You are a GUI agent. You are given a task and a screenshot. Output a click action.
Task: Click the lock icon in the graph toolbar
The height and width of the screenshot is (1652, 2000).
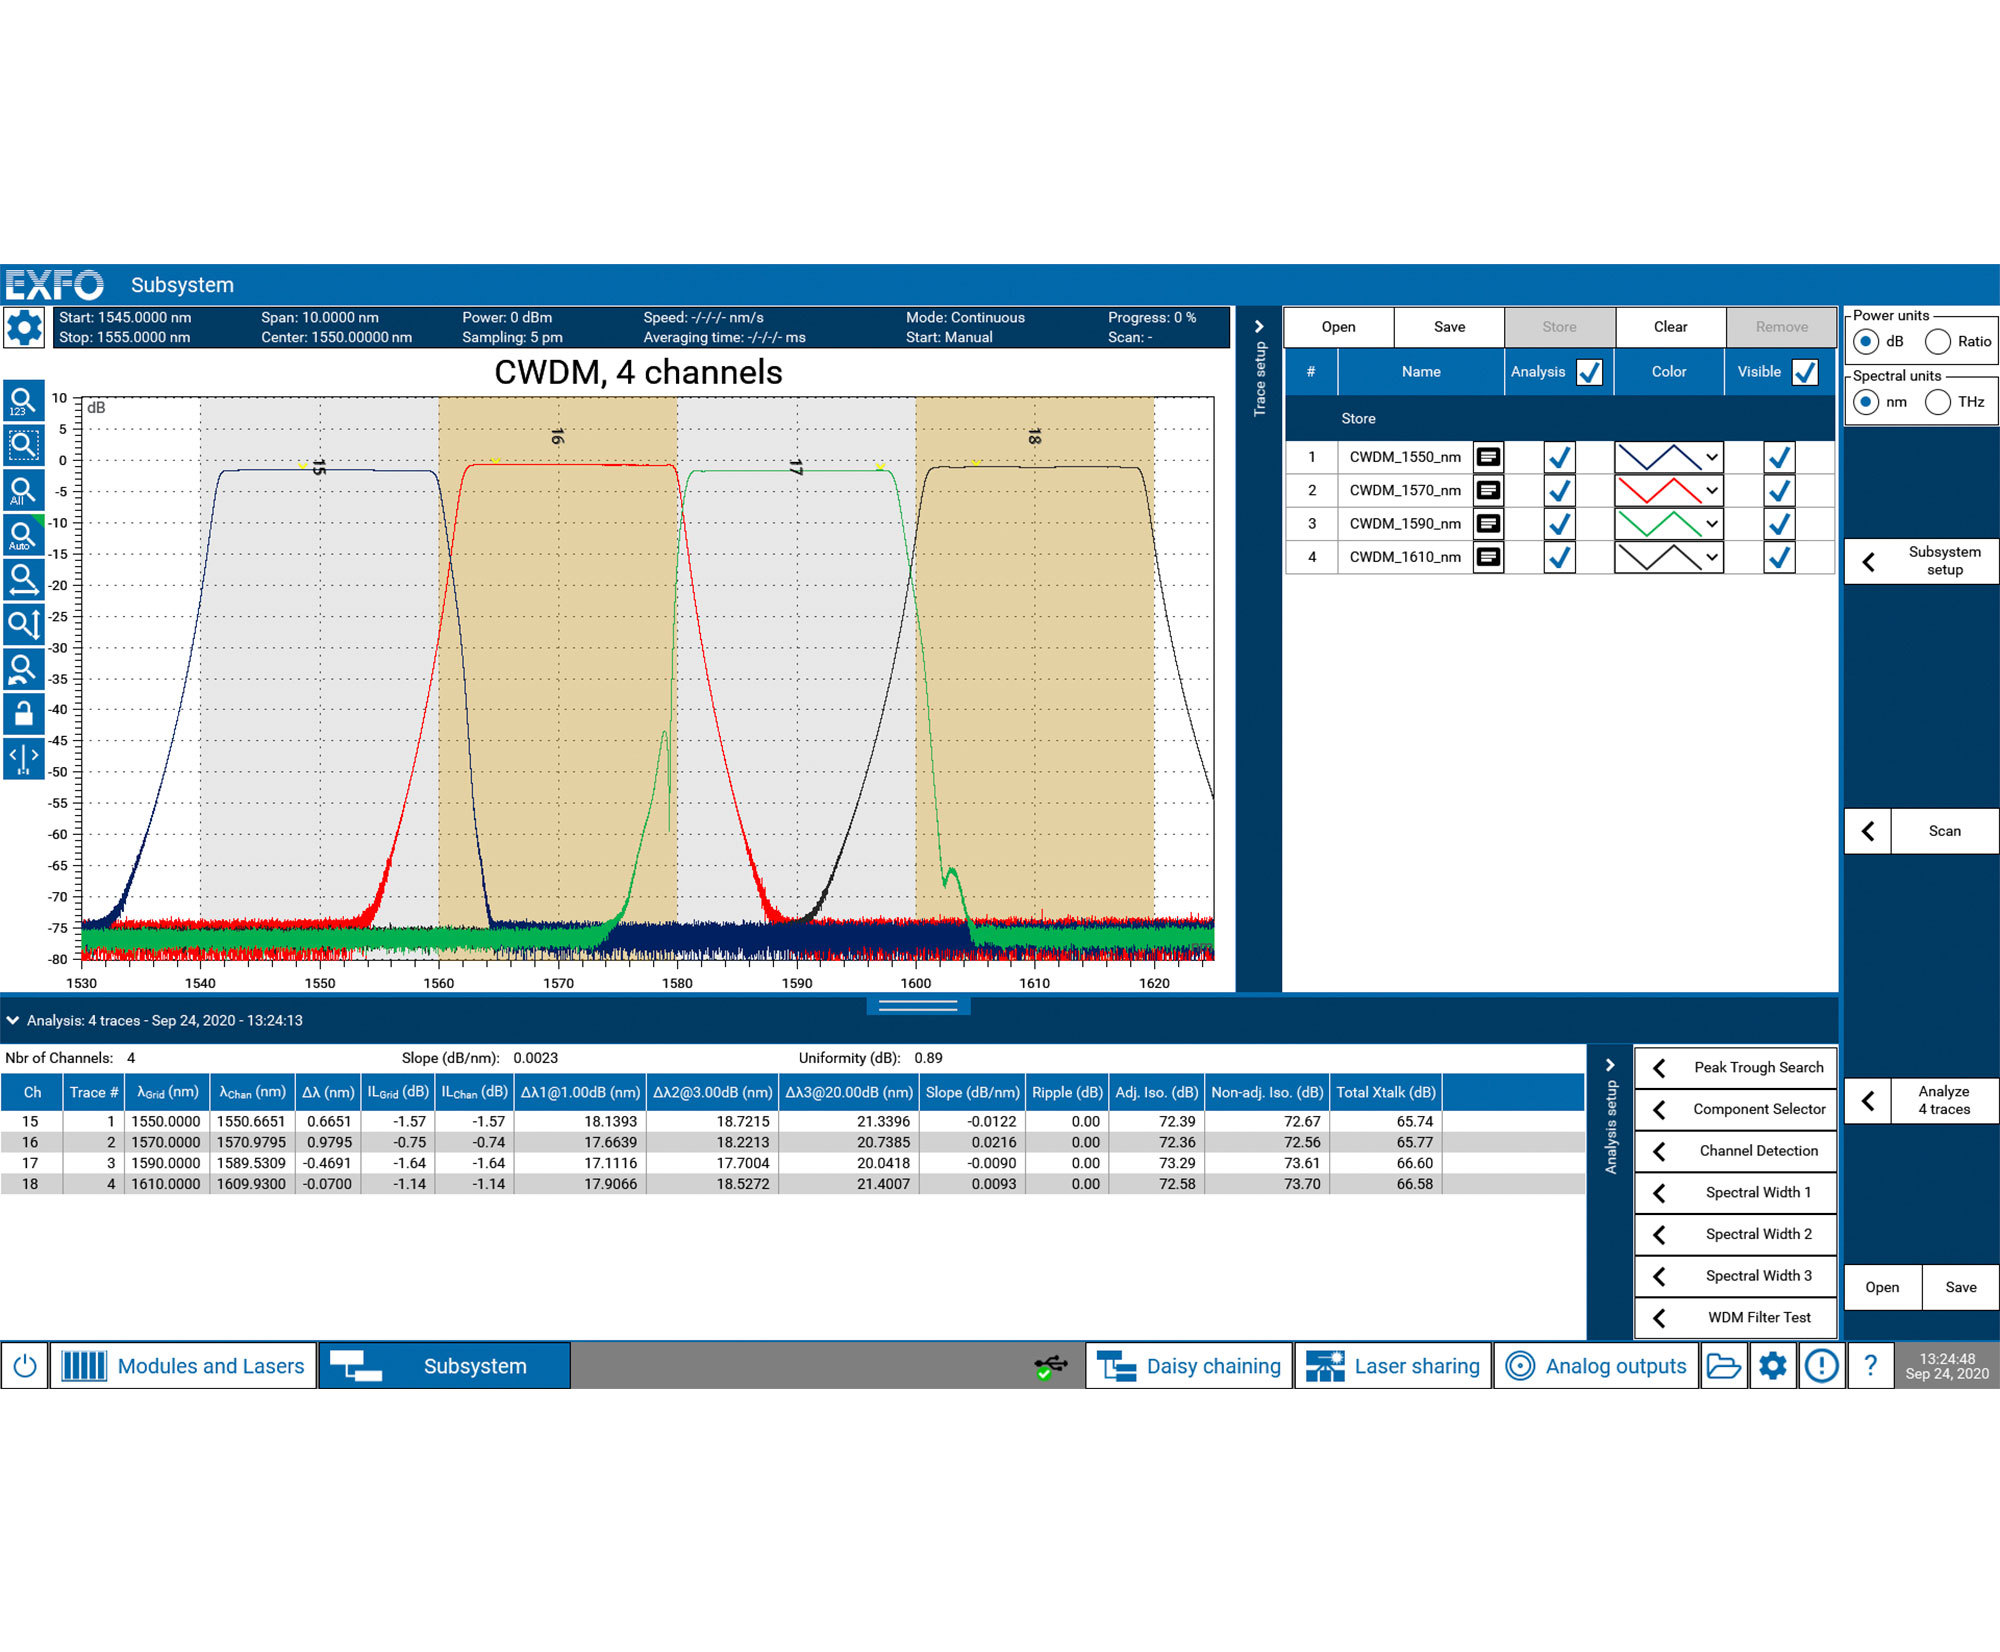[24, 712]
